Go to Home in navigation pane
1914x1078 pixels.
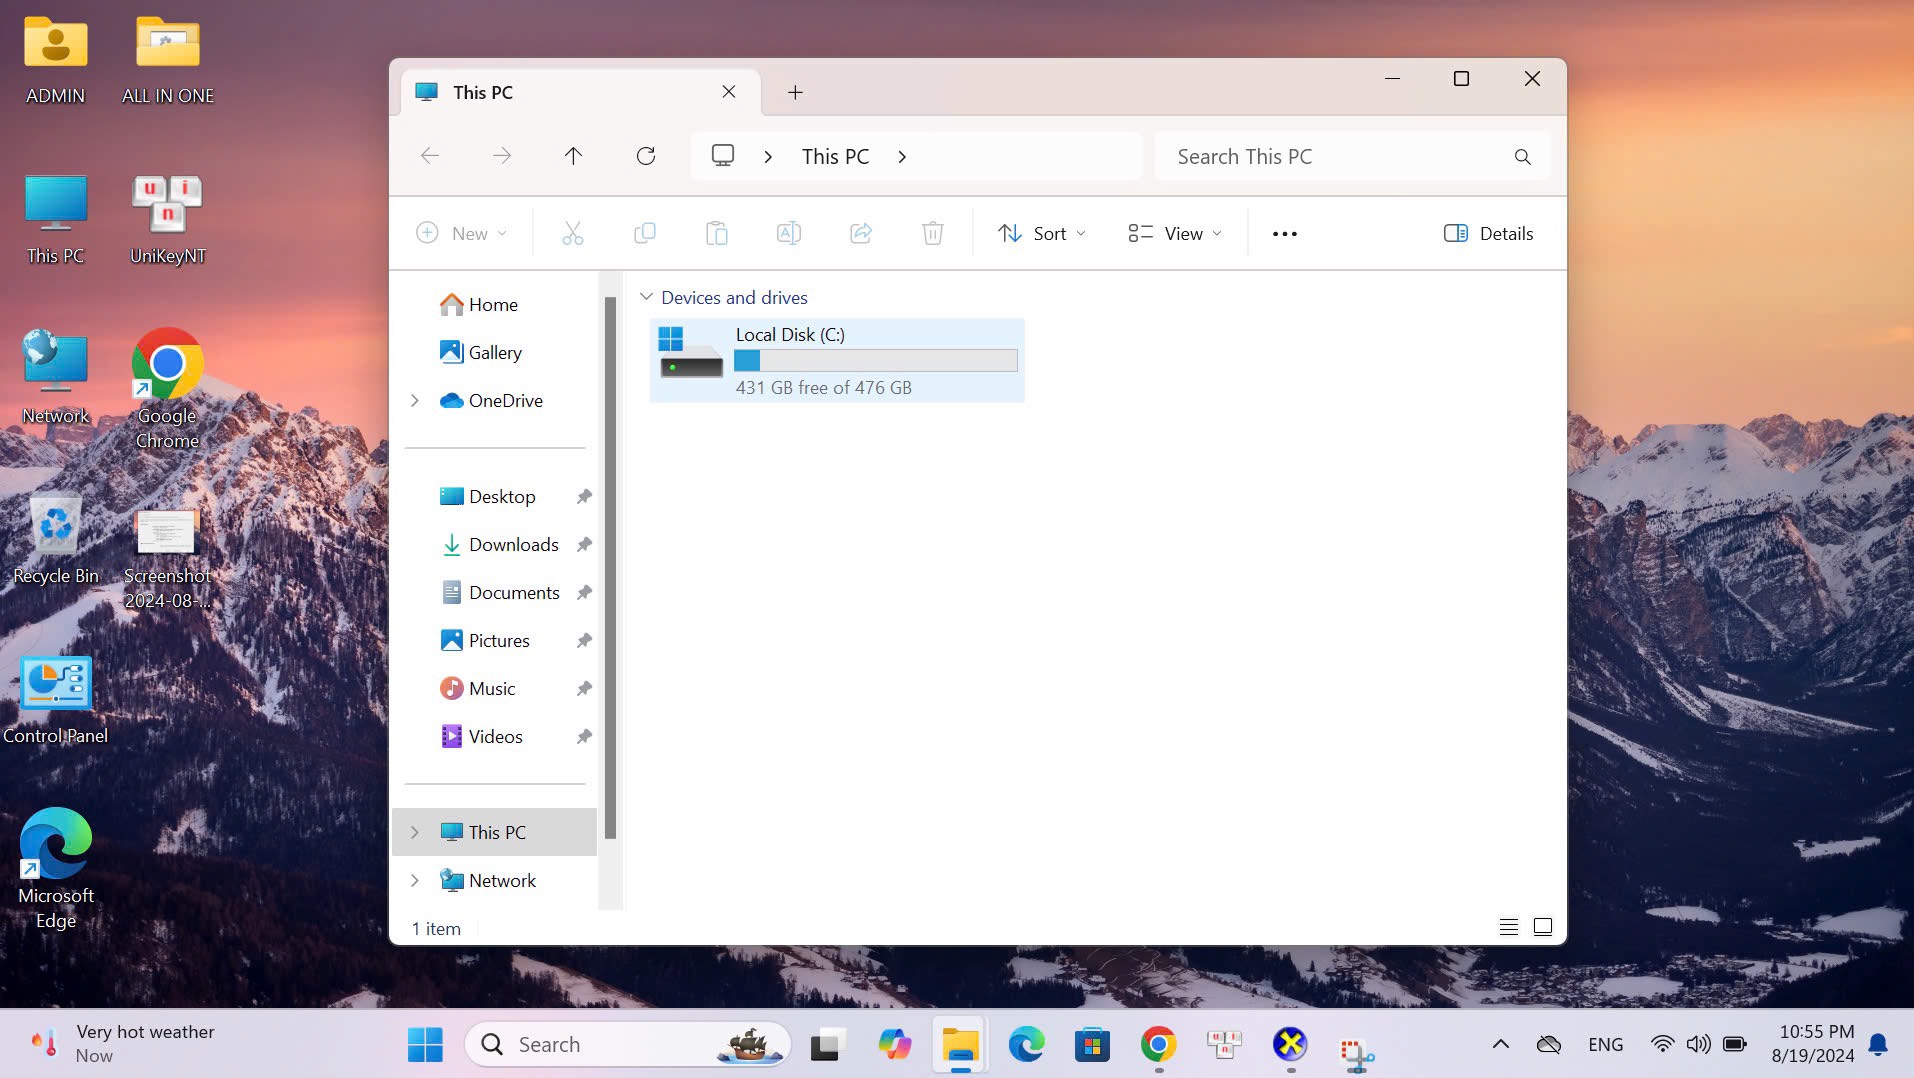492,305
